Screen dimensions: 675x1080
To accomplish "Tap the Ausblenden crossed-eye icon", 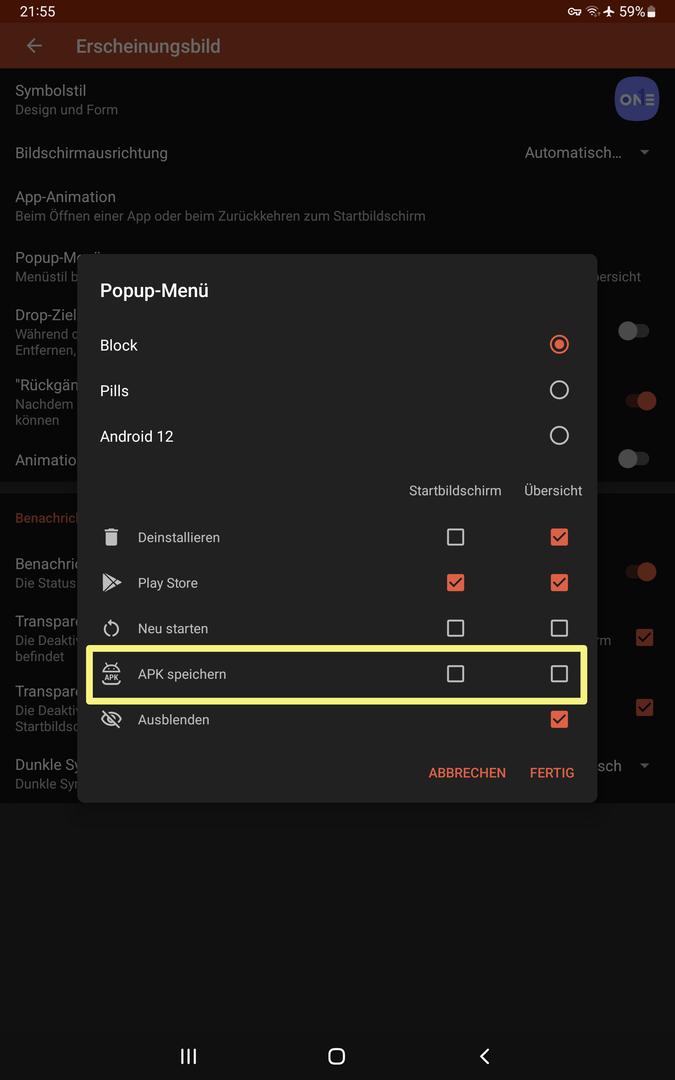I will point(112,720).
